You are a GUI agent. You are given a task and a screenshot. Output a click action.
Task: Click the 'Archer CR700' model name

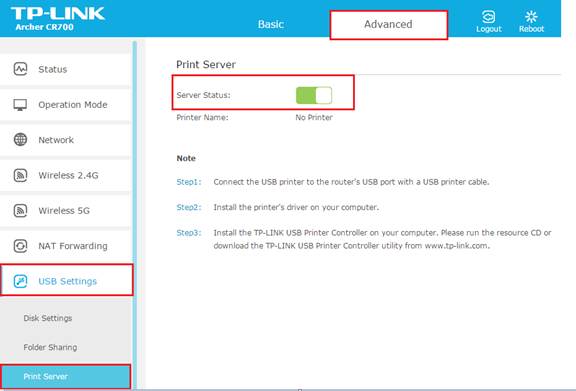[44, 27]
